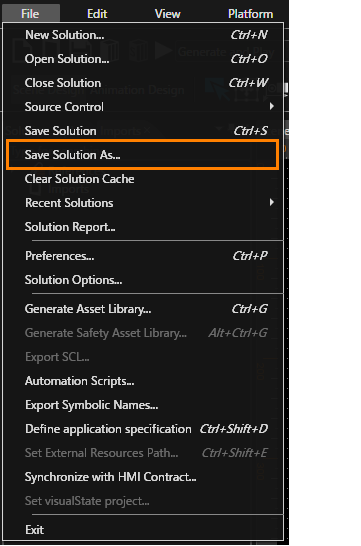Open the Platform menu
Viewport: 361px width, 546px height.
(x=250, y=14)
